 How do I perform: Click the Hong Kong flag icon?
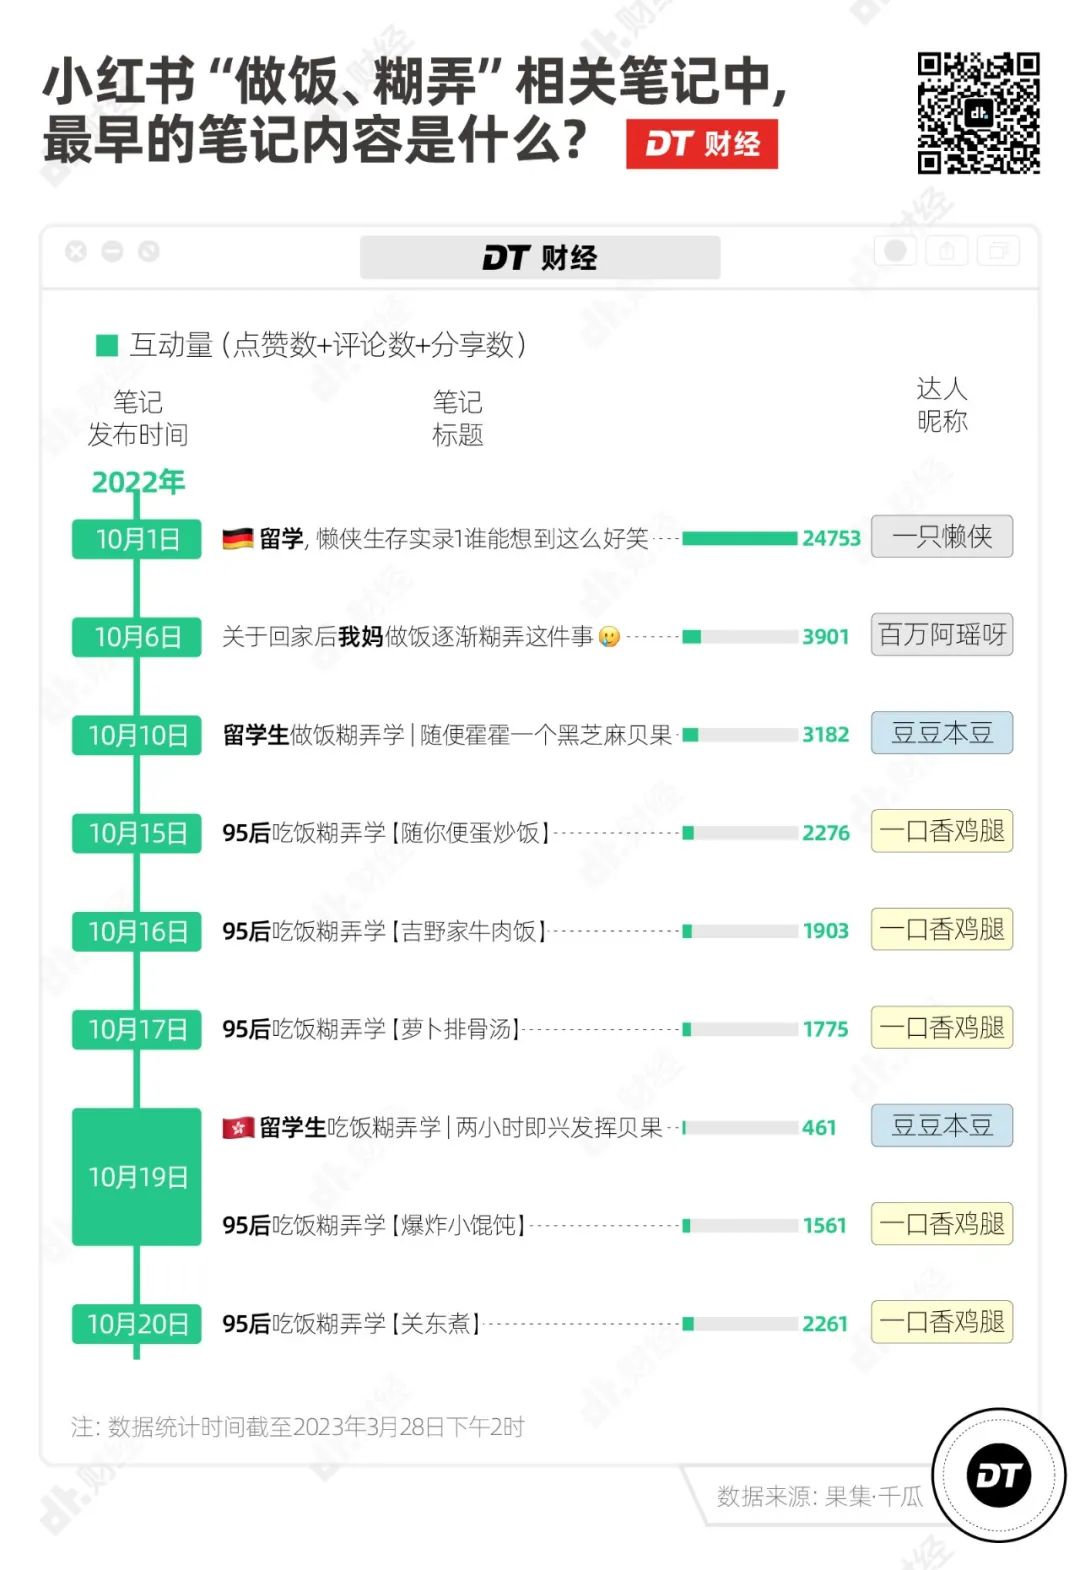(x=238, y=1128)
